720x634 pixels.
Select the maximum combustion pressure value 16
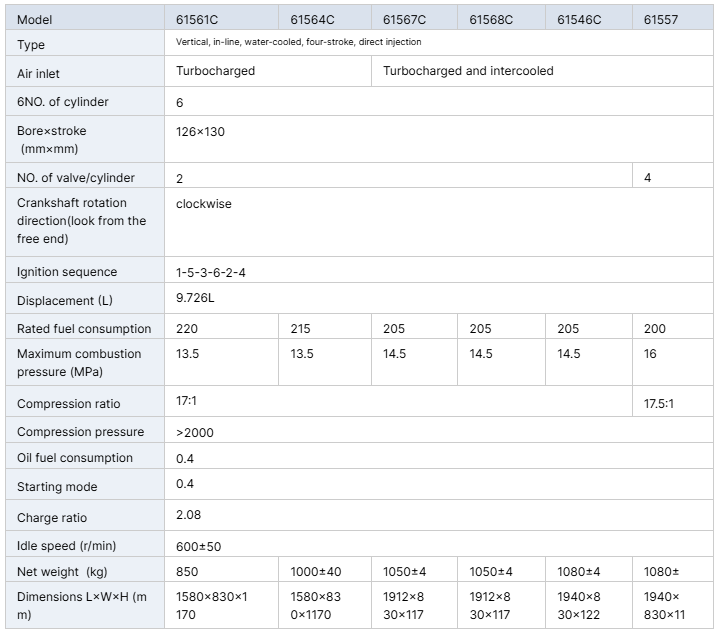coord(650,354)
